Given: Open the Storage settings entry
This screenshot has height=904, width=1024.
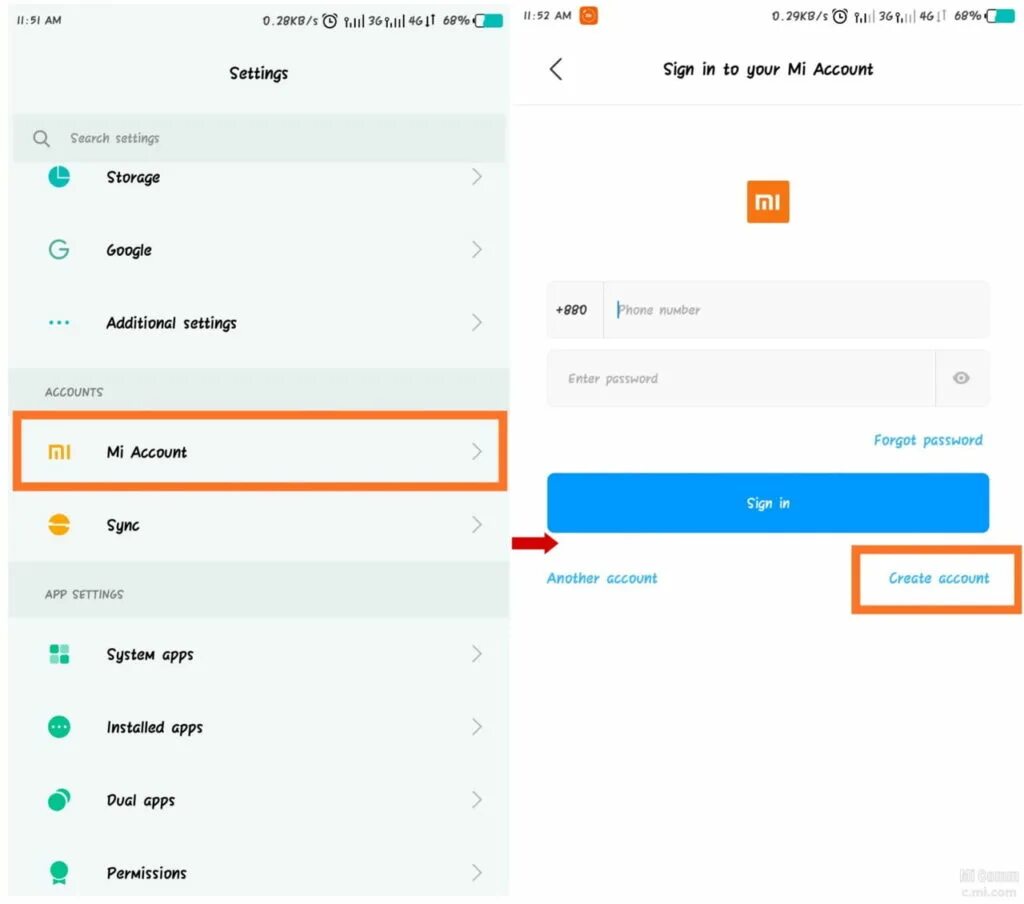Looking at the screenshot, I should pyautogui.click(x=259, y=176).
